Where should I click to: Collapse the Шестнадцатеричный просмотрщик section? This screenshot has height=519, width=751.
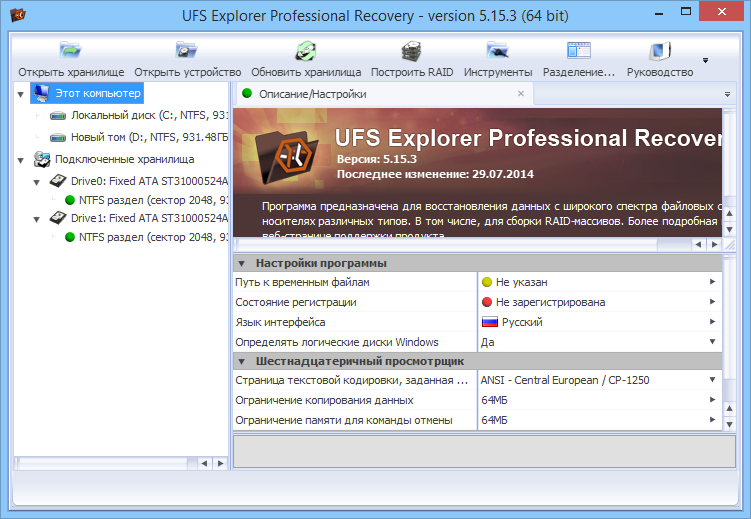pos(242,361)
